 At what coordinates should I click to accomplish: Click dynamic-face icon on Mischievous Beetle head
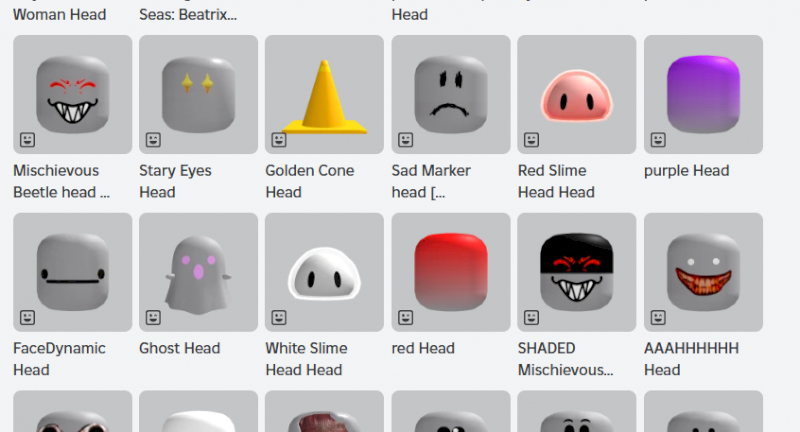(x=28, y=140)
